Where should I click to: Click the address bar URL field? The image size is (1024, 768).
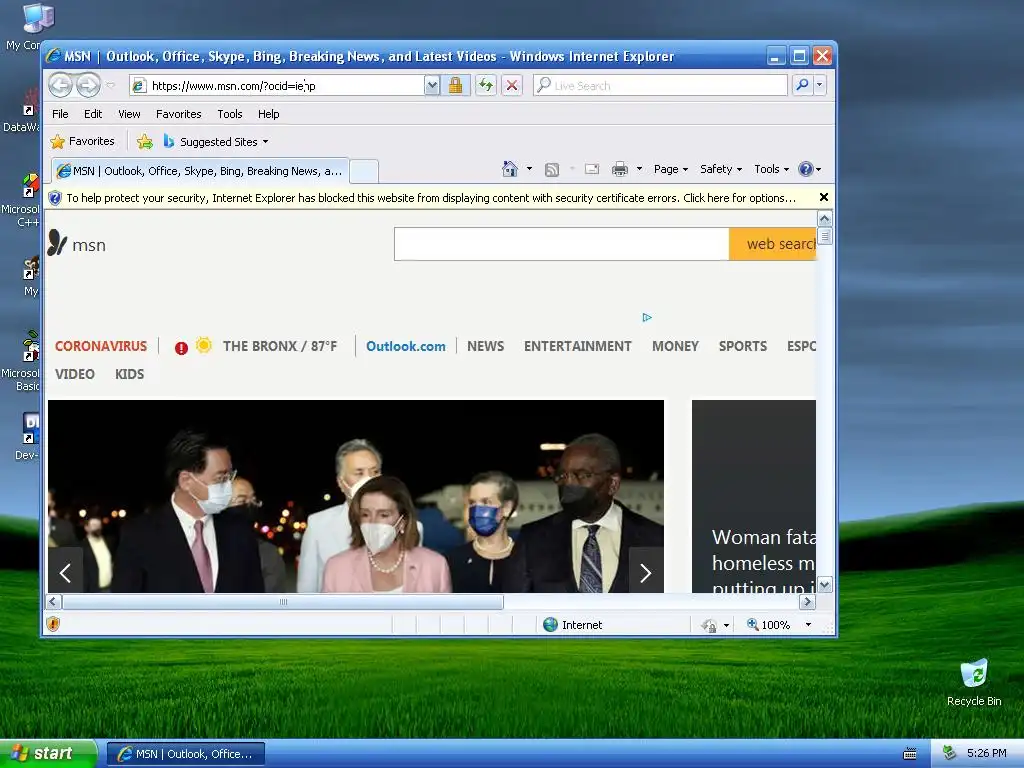[x=278, y=86]
